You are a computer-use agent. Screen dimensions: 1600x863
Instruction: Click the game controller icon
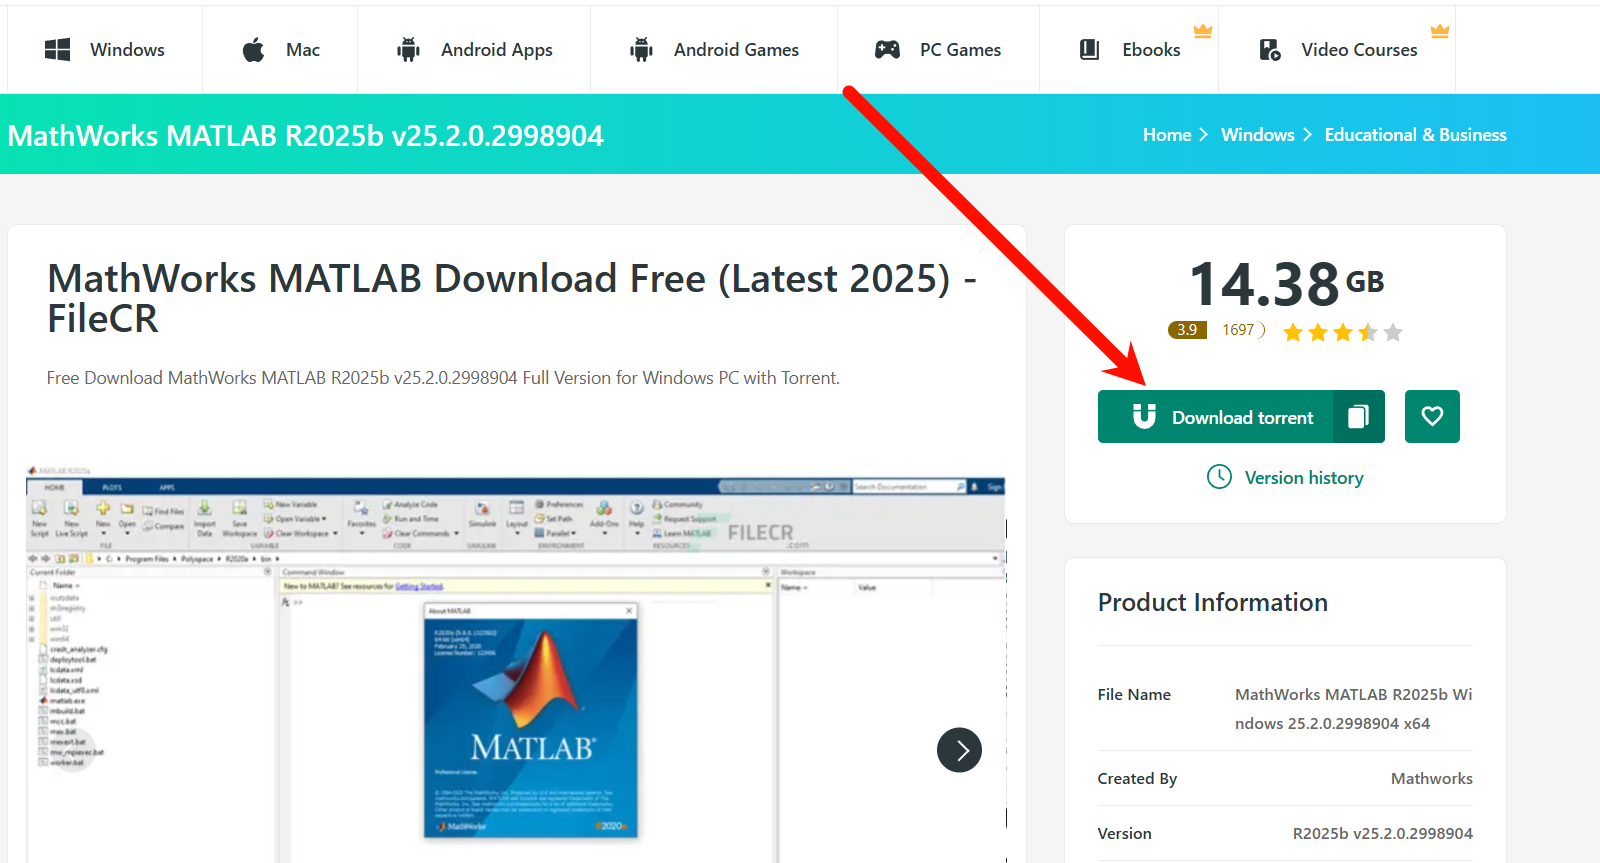[887, 50]
